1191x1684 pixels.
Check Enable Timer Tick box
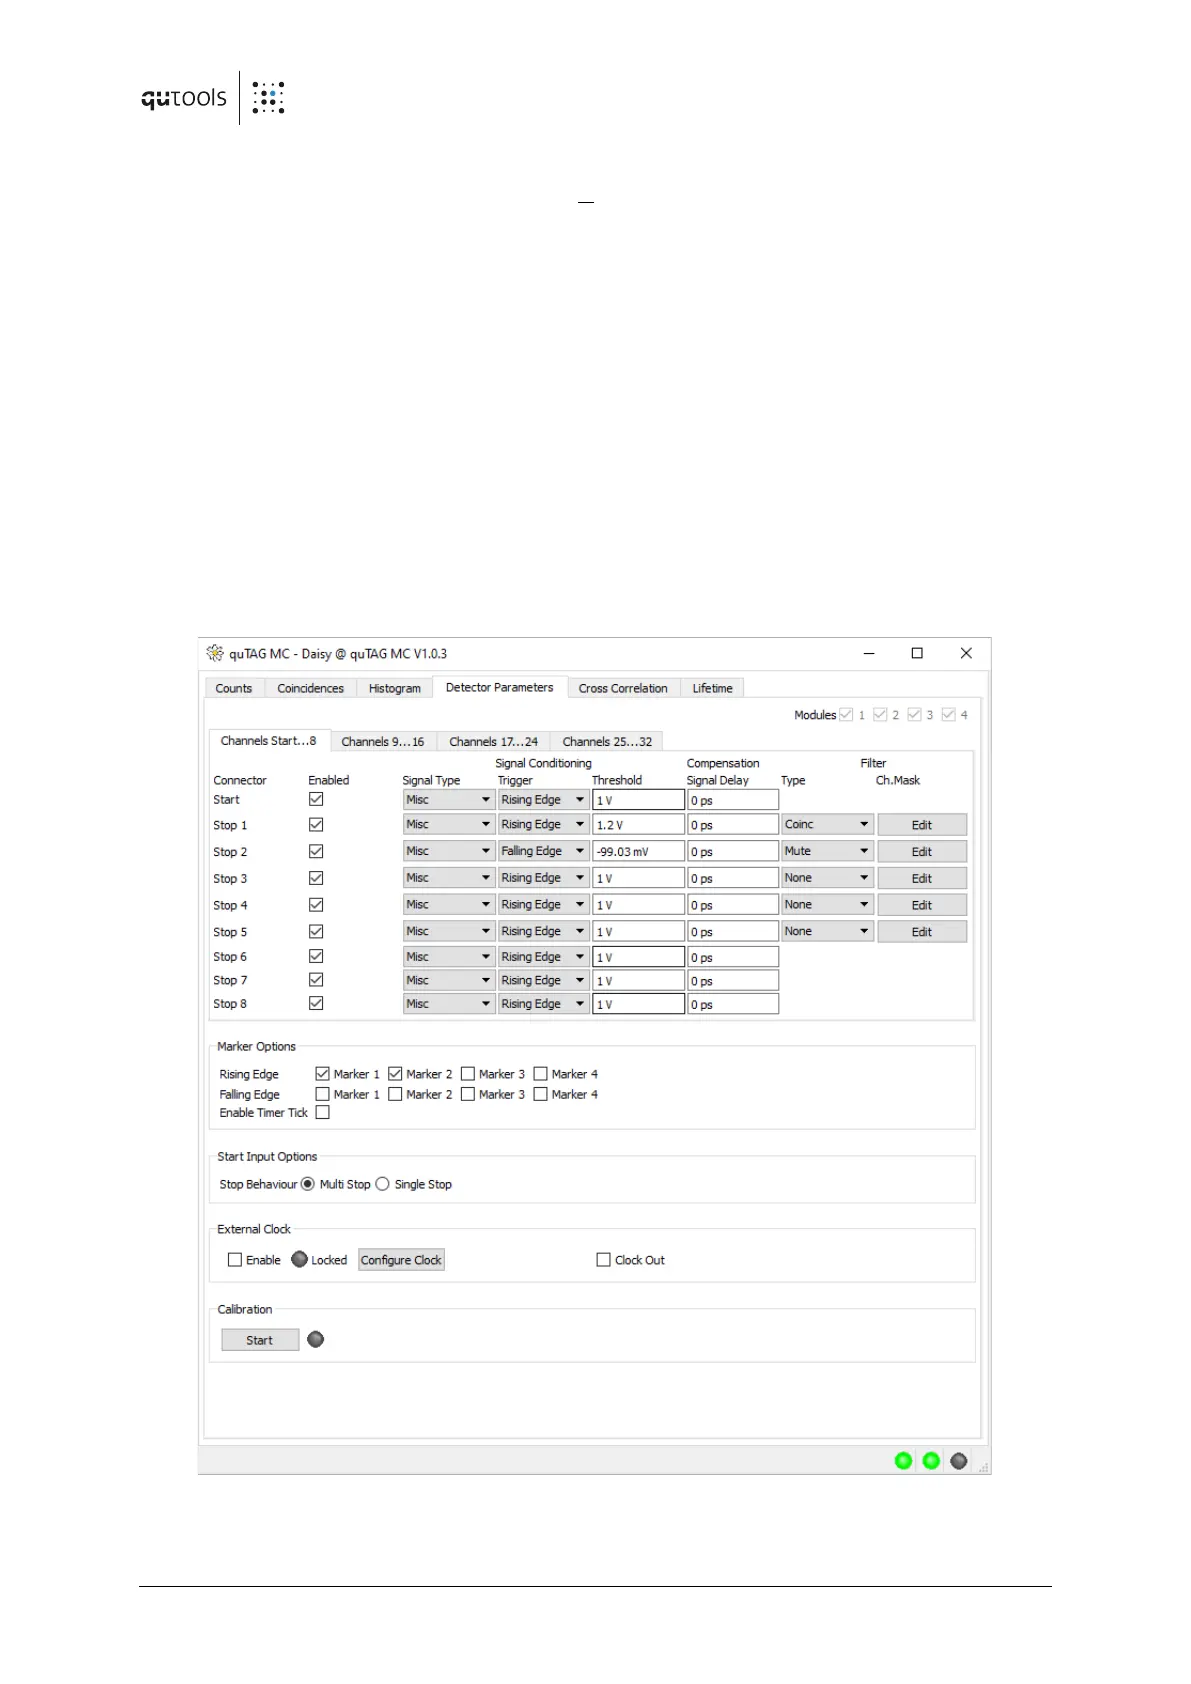(322, 1112)
